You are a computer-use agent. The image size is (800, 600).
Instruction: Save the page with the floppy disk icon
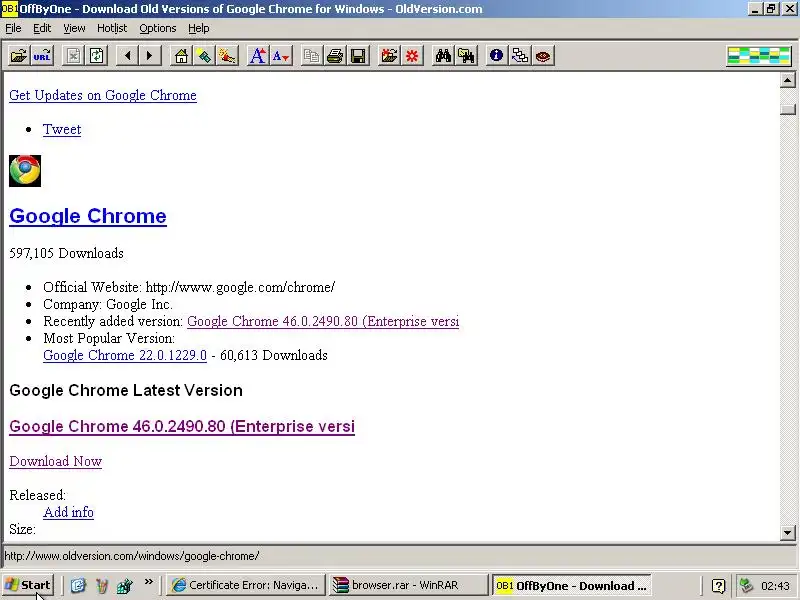point(358,56)
